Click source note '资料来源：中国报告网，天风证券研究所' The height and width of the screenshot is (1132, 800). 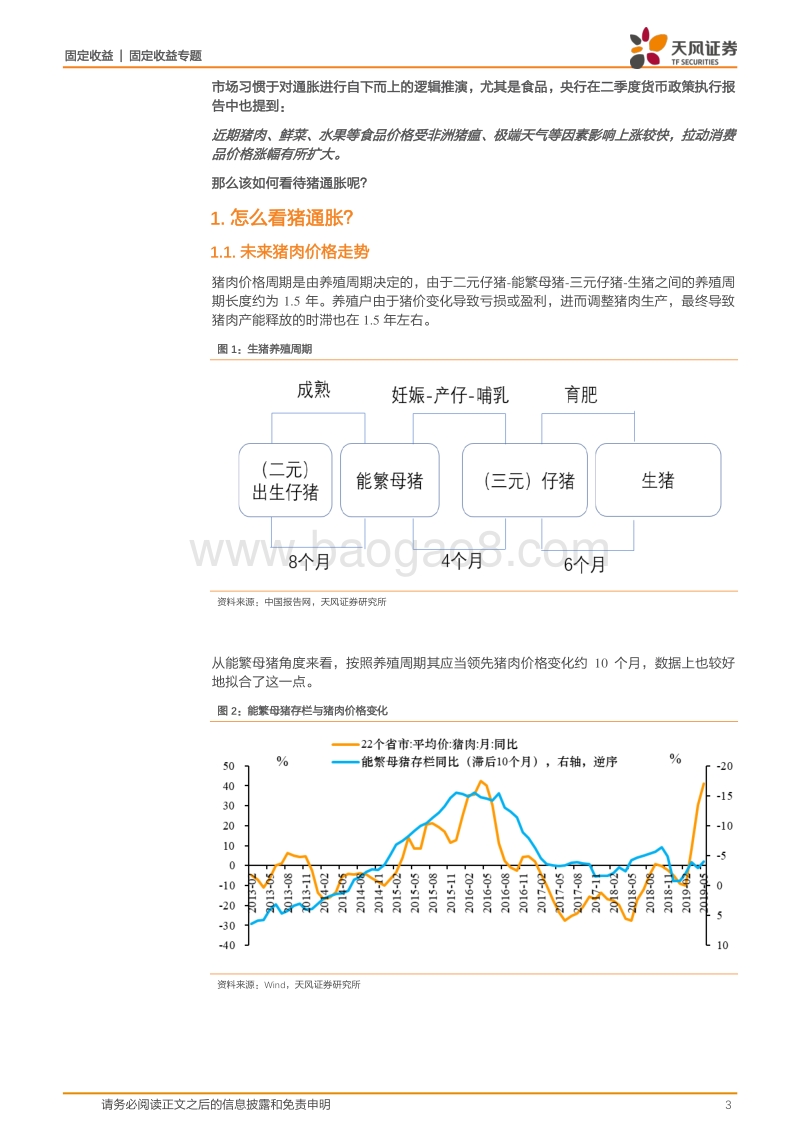pos(302,602)
